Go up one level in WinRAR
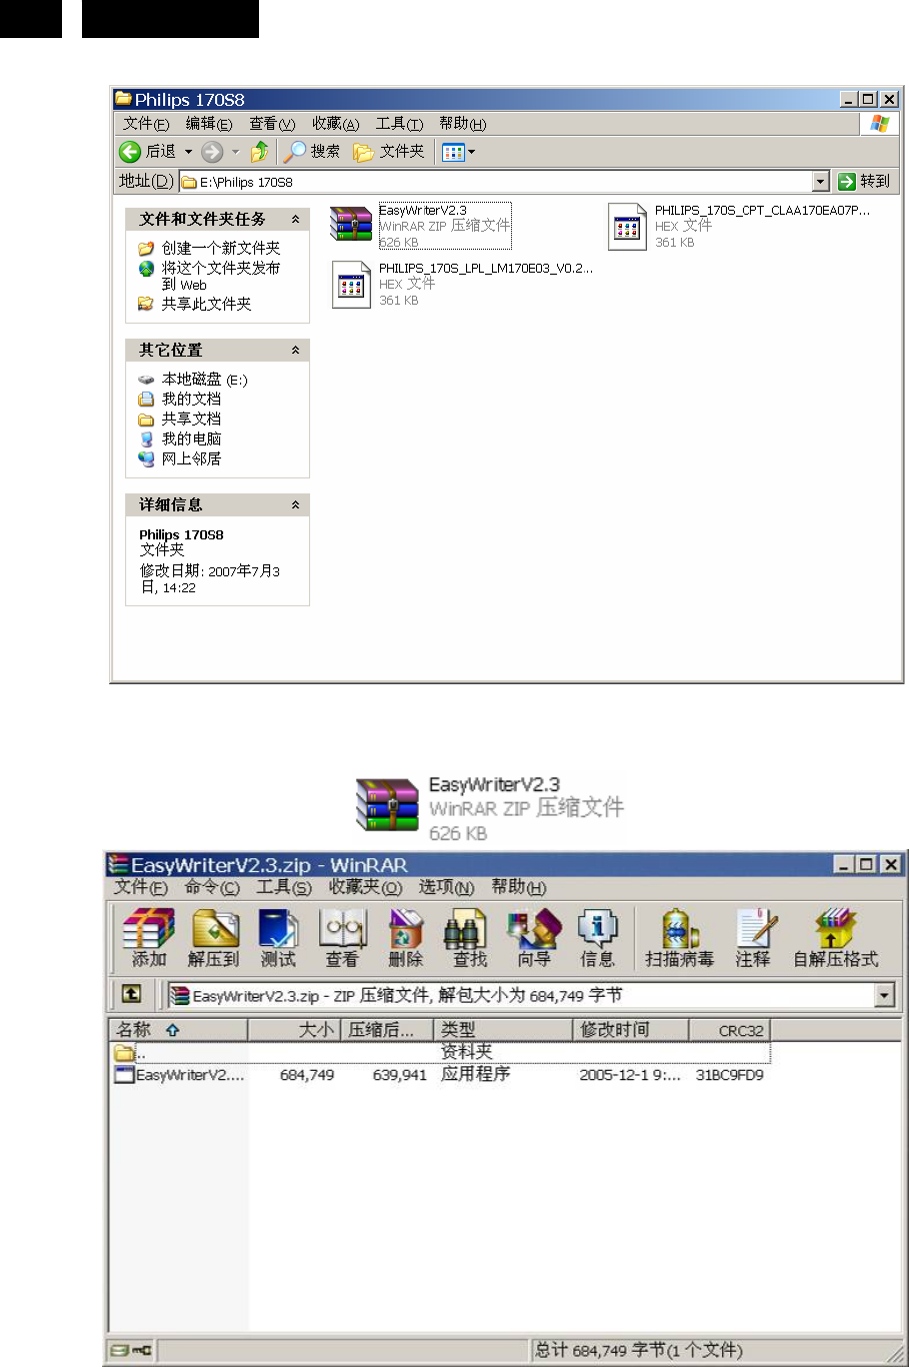This screenshot has width=909, height=1367. point(131,994)
